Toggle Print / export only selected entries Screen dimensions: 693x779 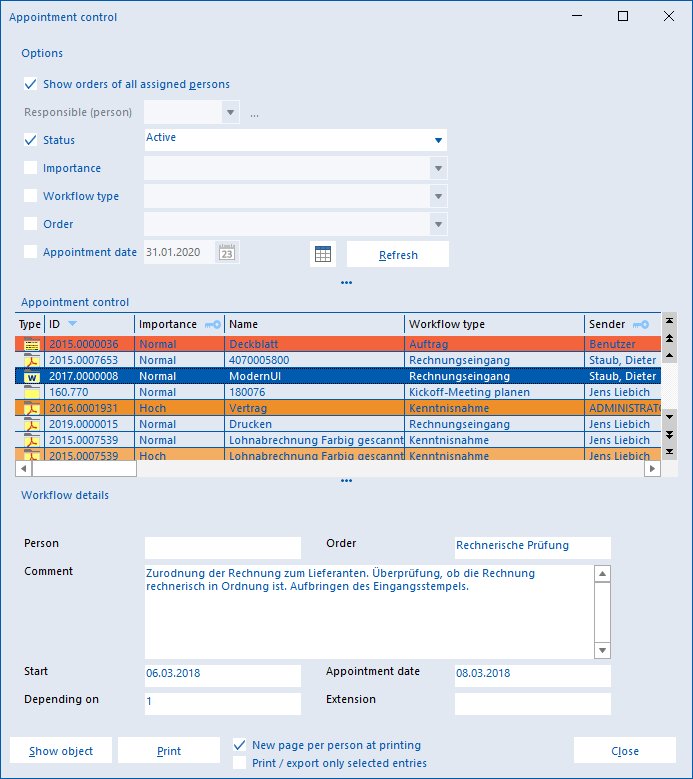(239, 763)
